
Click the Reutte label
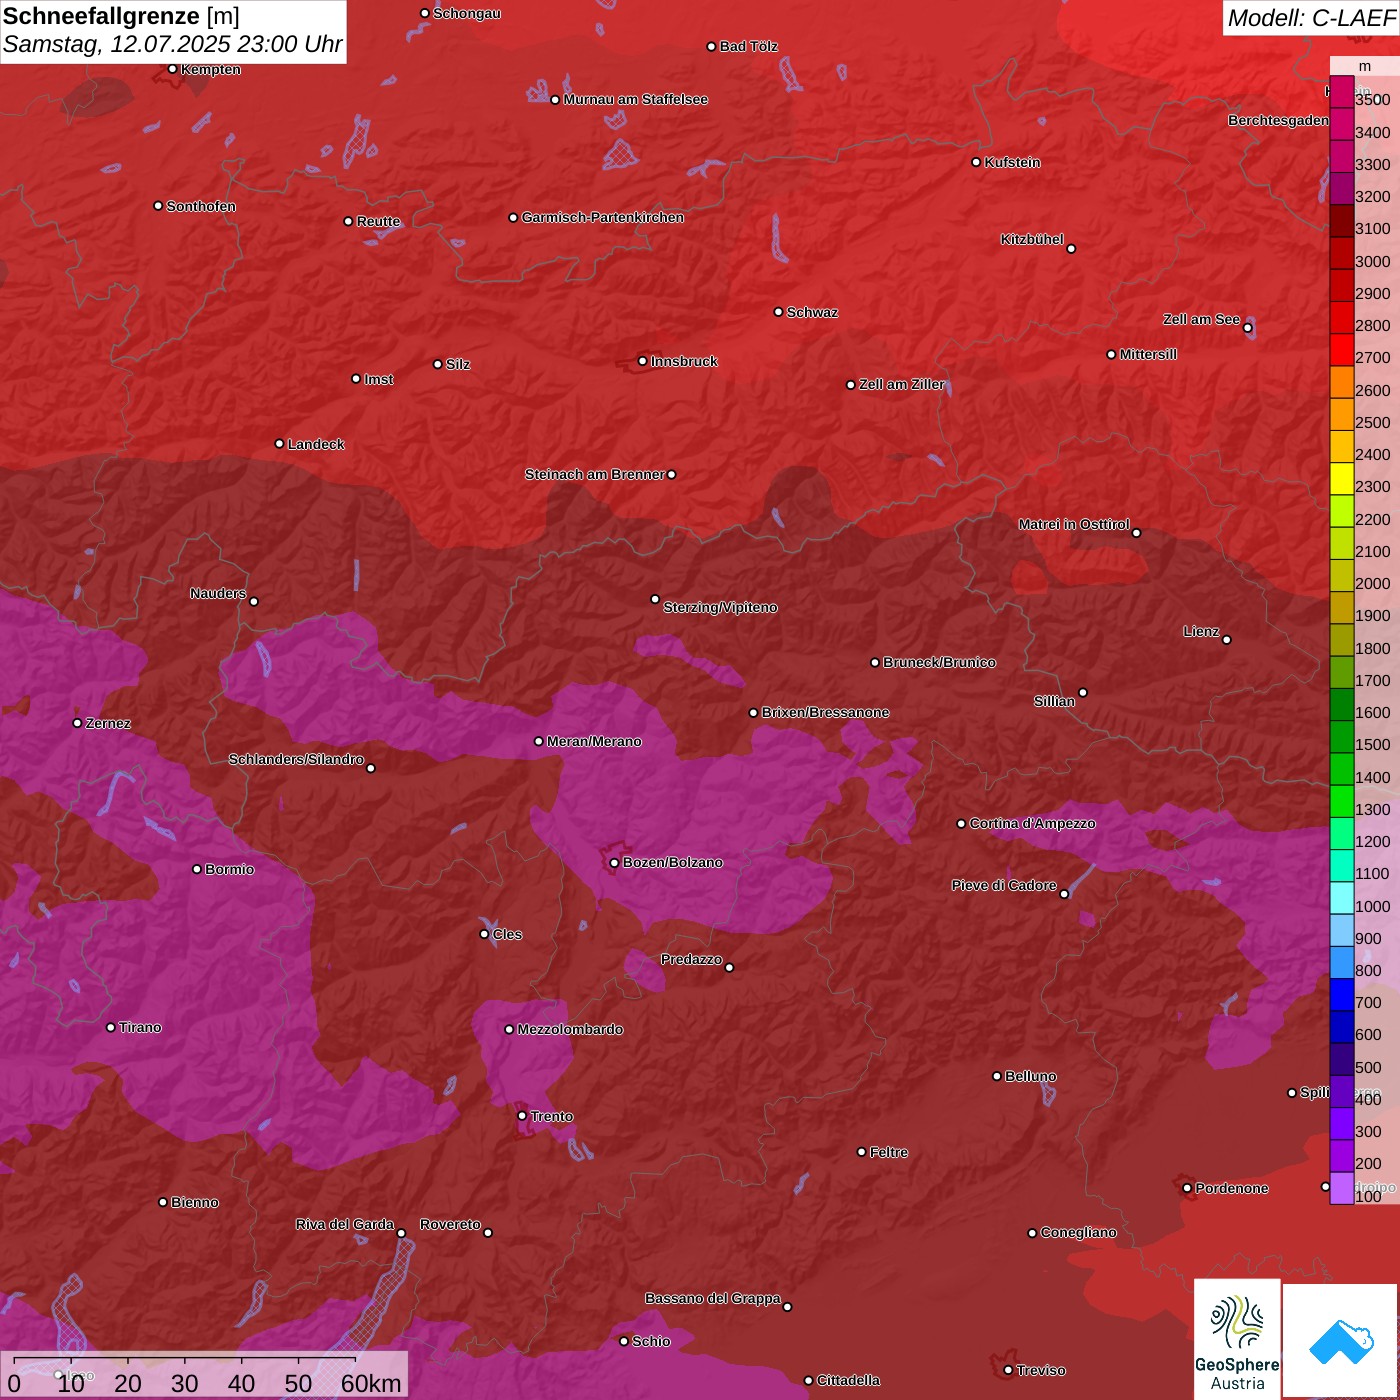(x=378, y=221)
